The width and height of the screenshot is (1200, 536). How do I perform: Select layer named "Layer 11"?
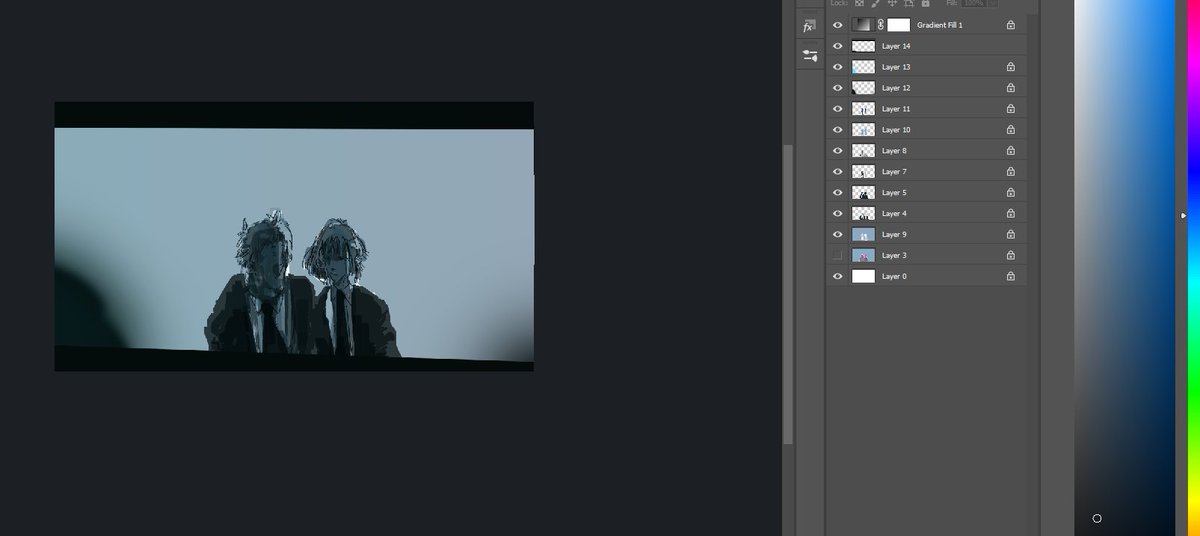(x=896, y=109)
